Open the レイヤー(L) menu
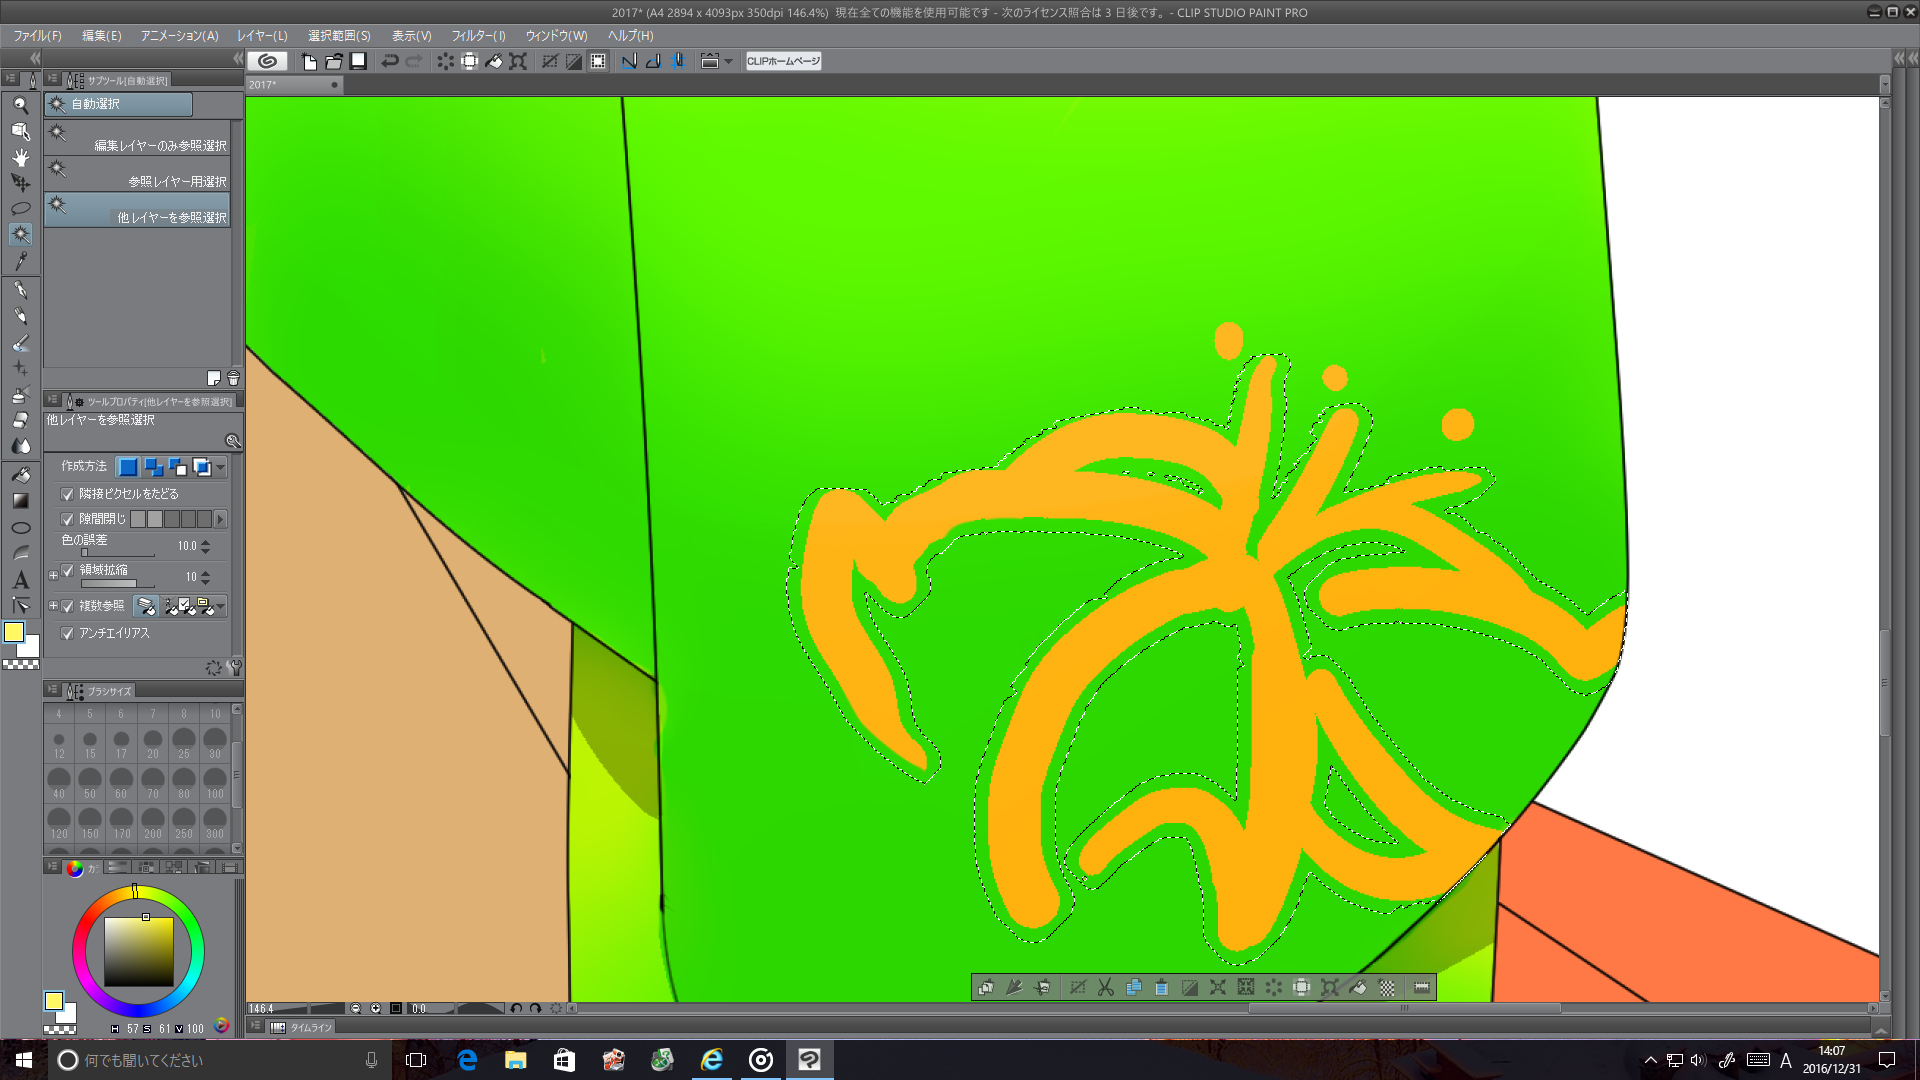The image size is (1920, 1080). pyautogui.click(x=262, y=35)
